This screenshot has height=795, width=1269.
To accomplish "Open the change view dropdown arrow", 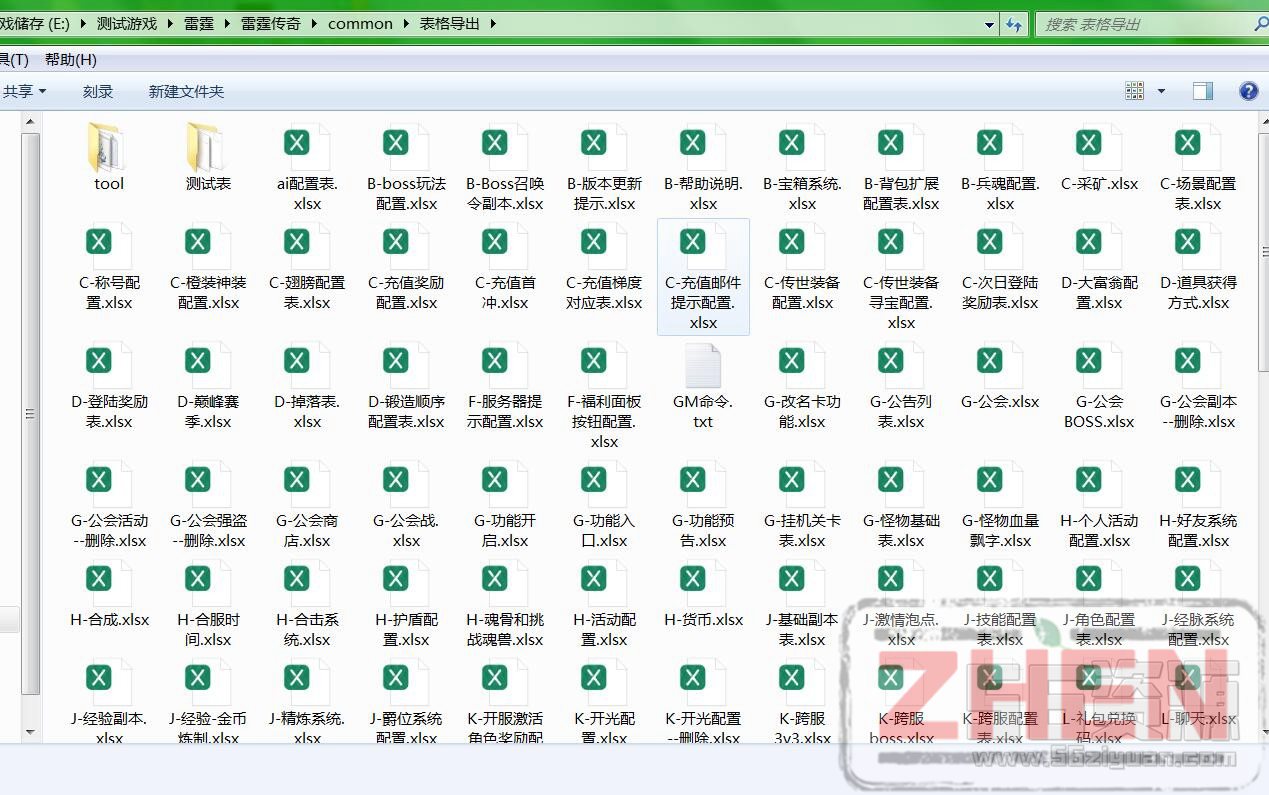I will [1161, 91].
